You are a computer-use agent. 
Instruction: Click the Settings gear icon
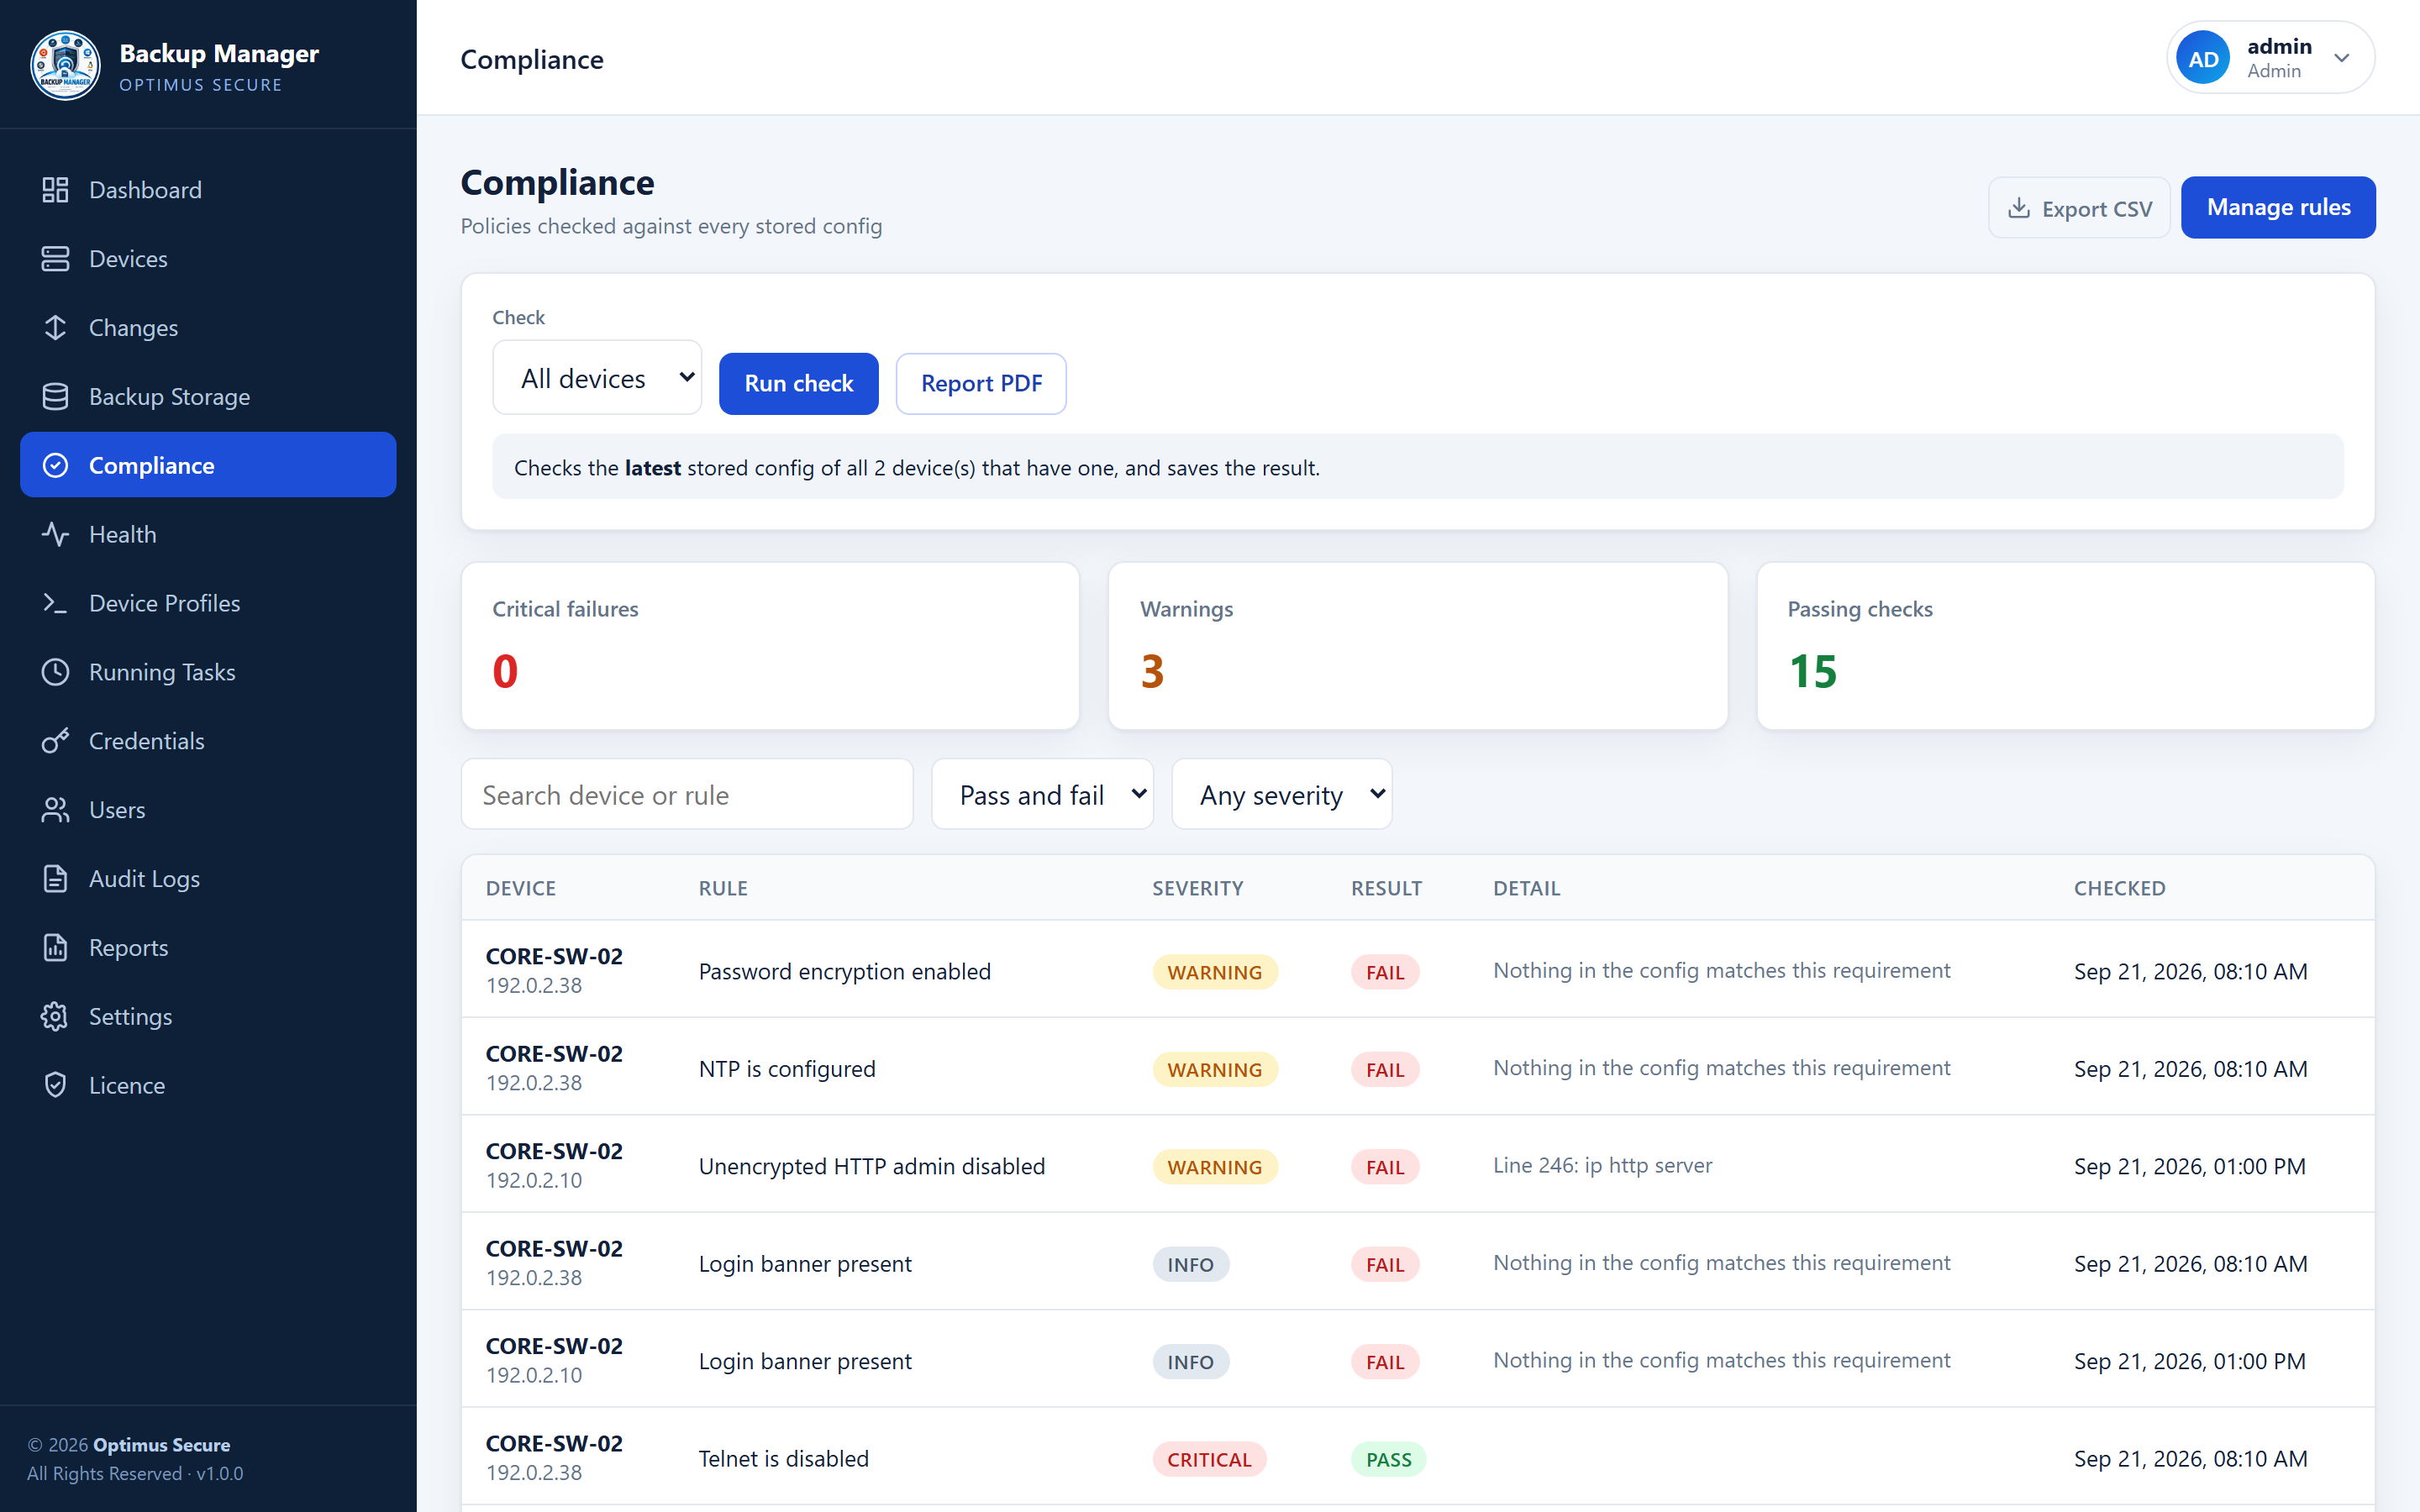[x=55, y=1017]
